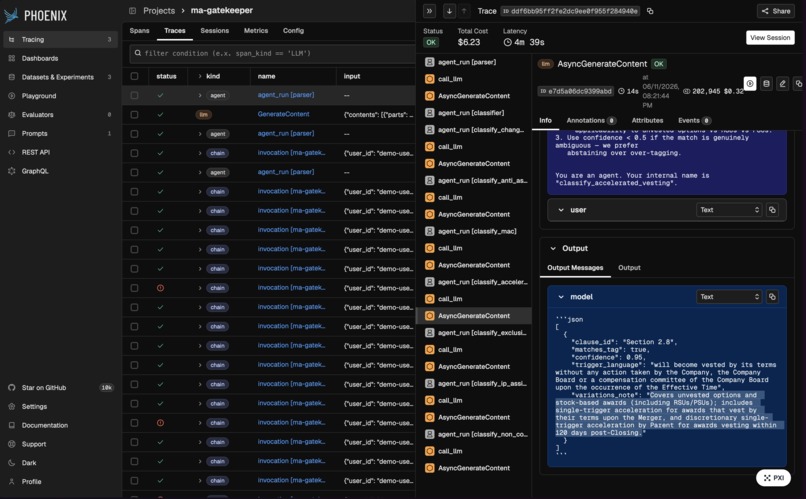
Task: Click the name column header
Action: click(266, 76)
